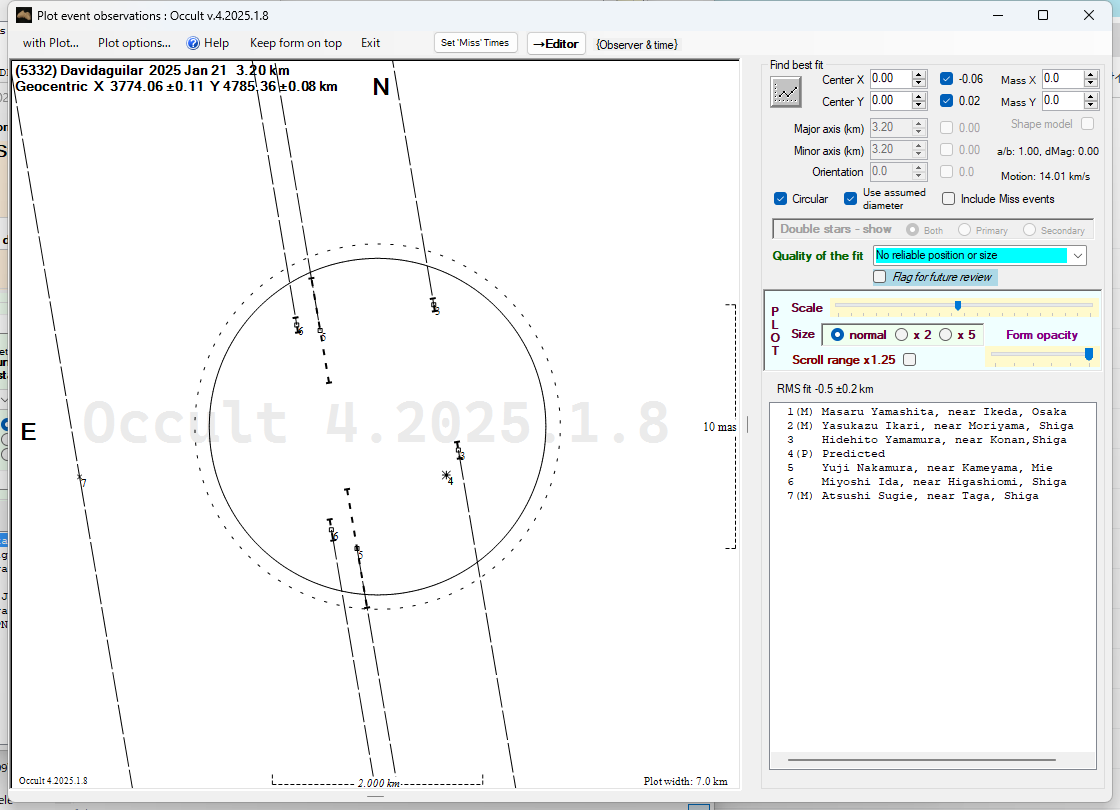Screen dimensions: 1120x810
Task: Uncheck the Circular checkbox
Action: click(x=781, y=199)
